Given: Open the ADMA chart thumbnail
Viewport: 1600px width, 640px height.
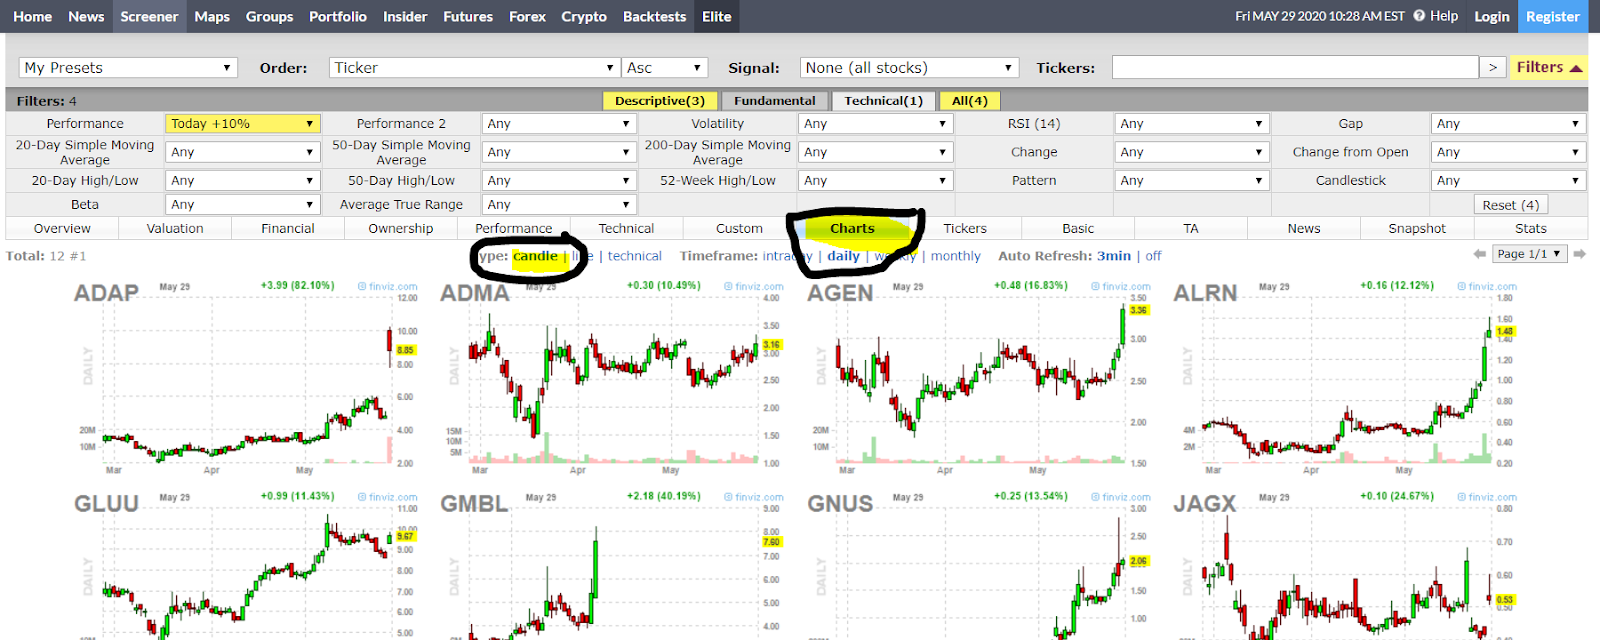Looking at the screenshot, I should click(x=613, y=378).
